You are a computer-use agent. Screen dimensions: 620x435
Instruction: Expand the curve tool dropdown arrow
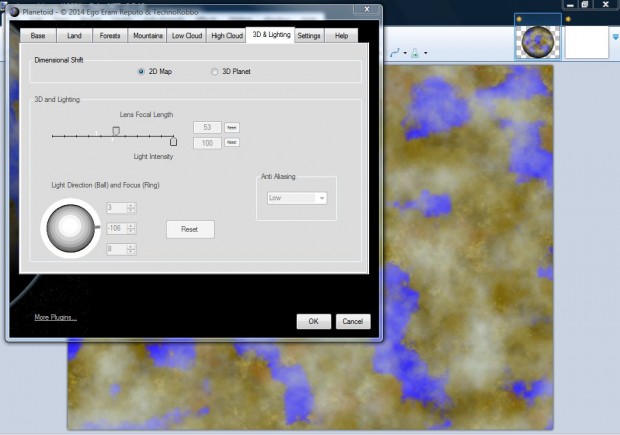[404, 53]
